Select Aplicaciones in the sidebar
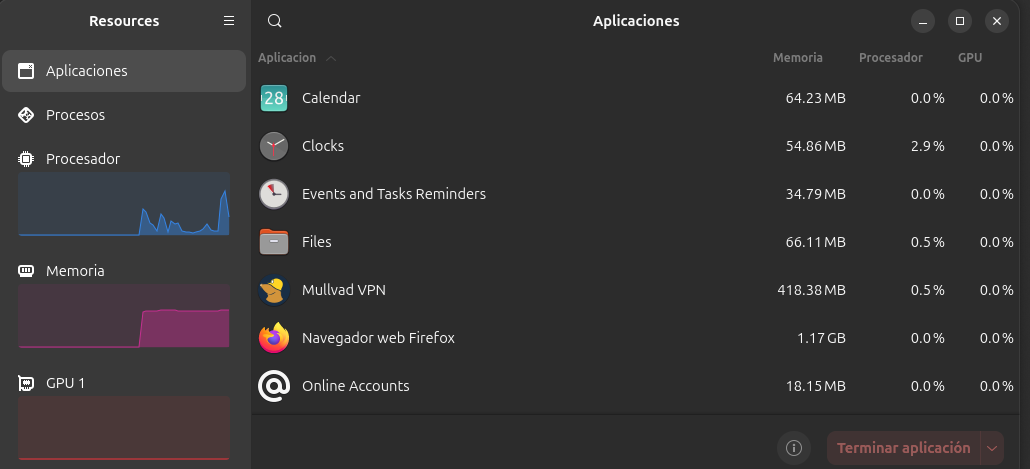The width and height of the screenshot is (1030, 469). pos(124,71)
